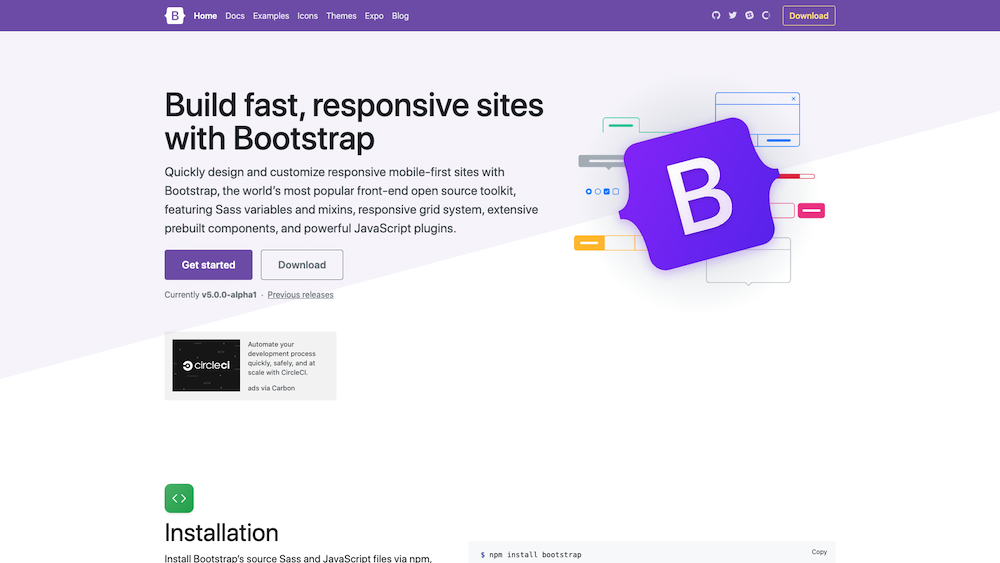Viewport: 1000px width, 563px height.
Task: Click the npm install bootstrap code line
Action: (531, 555)
